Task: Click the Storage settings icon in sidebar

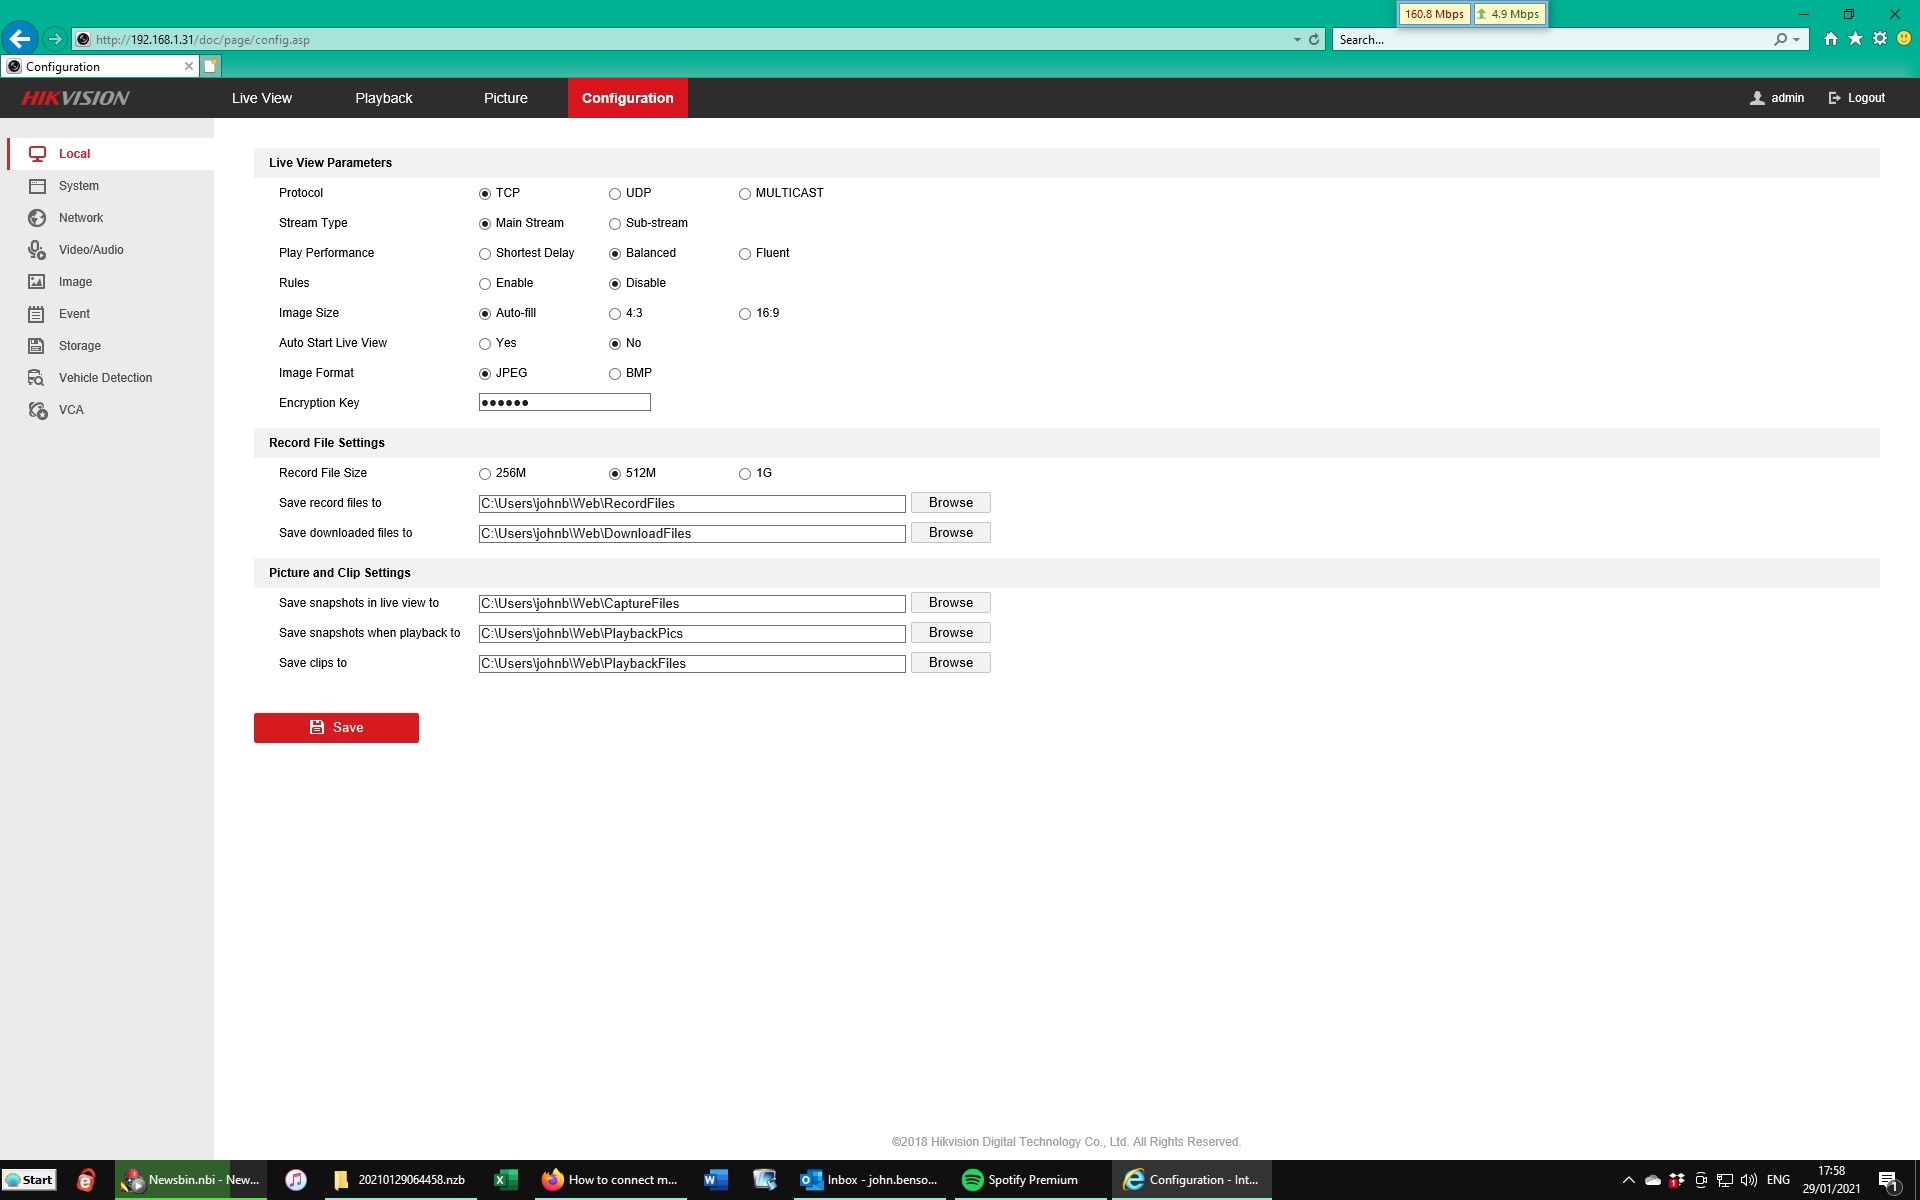Action: pos(37,346)
